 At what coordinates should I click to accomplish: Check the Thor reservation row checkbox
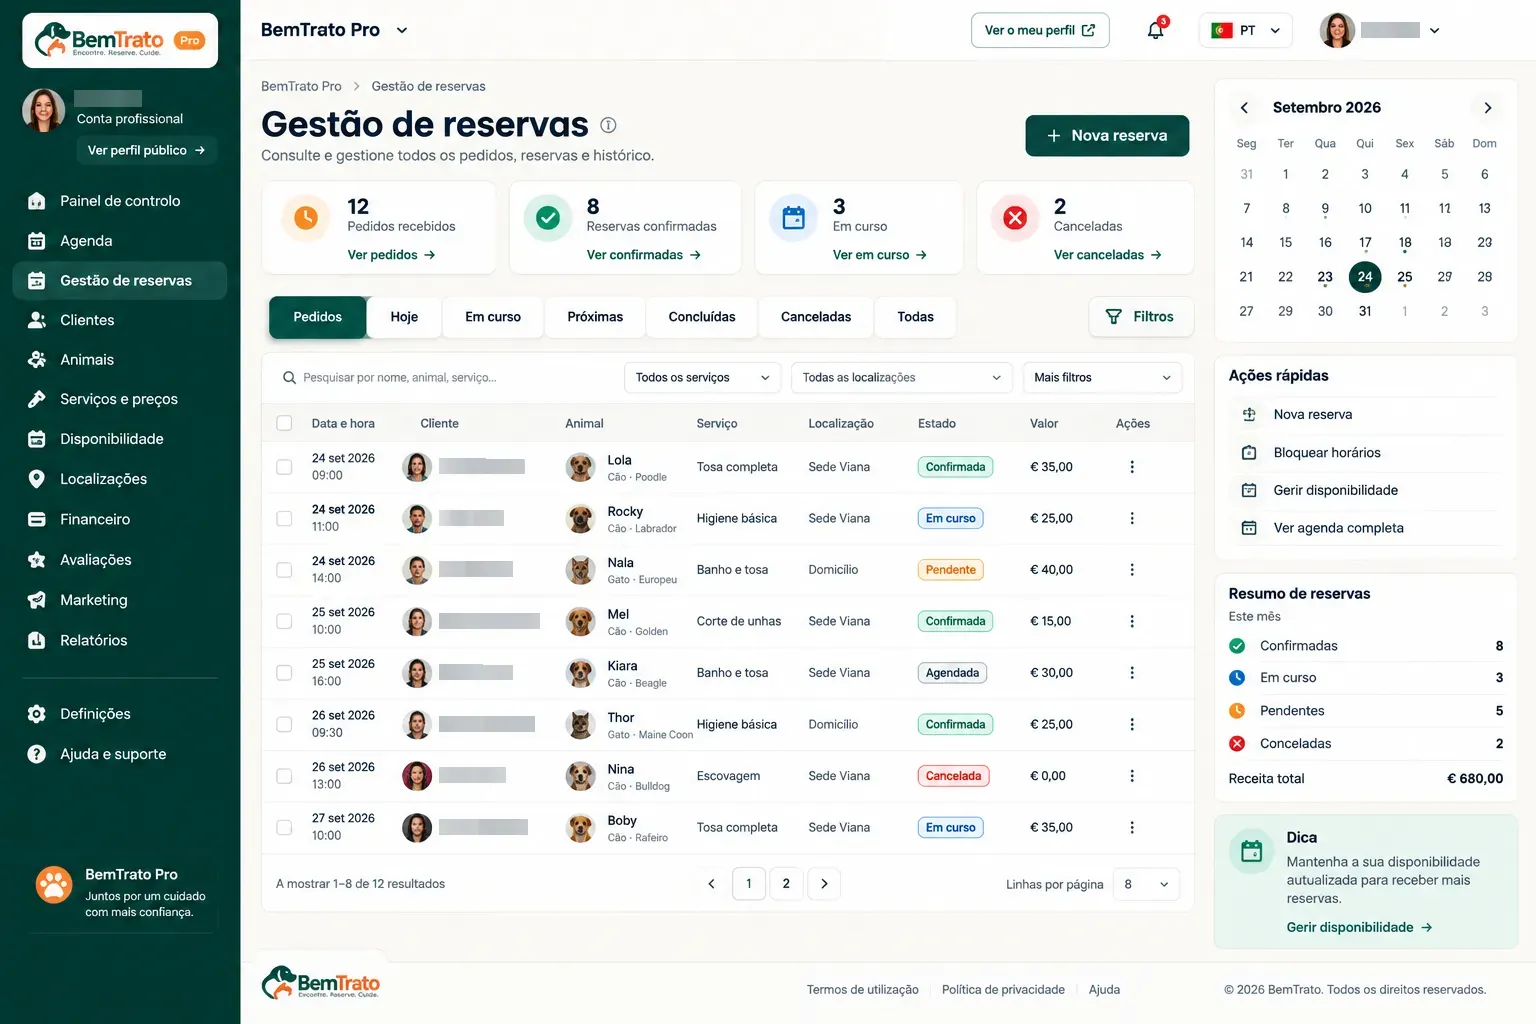[284, 724]
